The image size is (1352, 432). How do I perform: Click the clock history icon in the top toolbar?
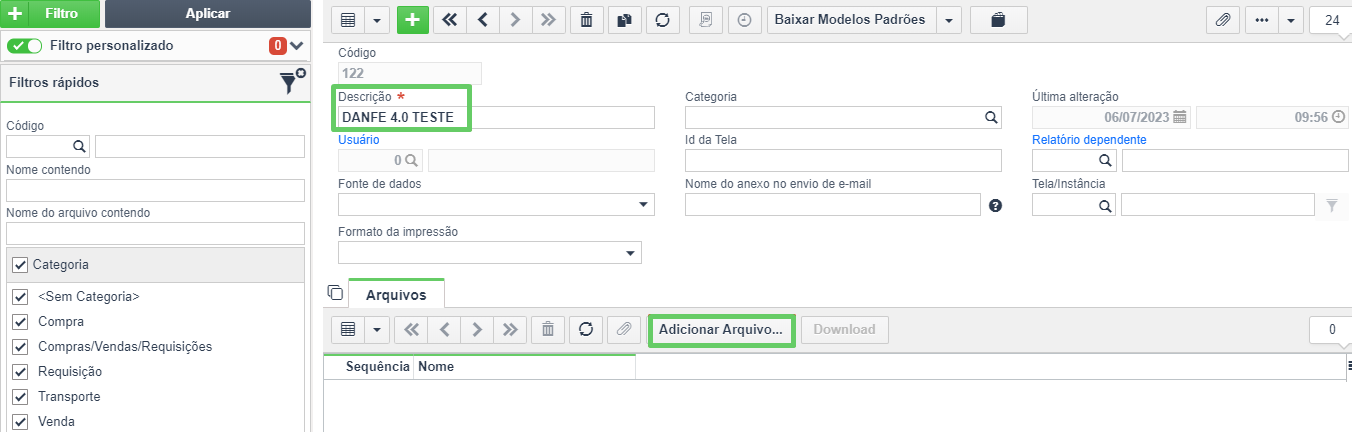tap(744, 20)
